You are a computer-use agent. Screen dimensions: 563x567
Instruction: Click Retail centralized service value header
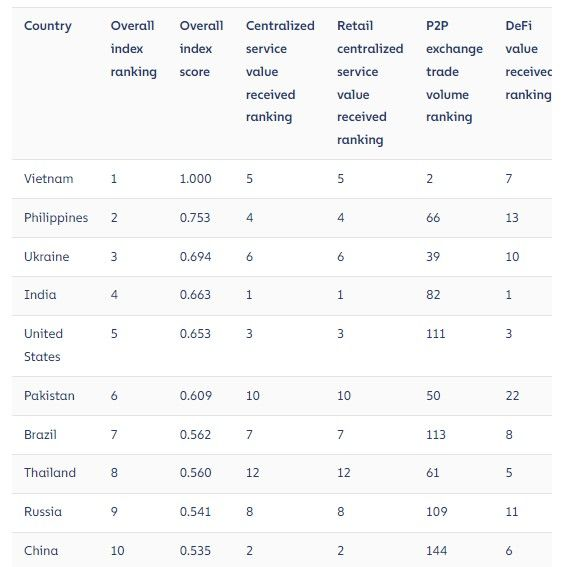(370, 83)
